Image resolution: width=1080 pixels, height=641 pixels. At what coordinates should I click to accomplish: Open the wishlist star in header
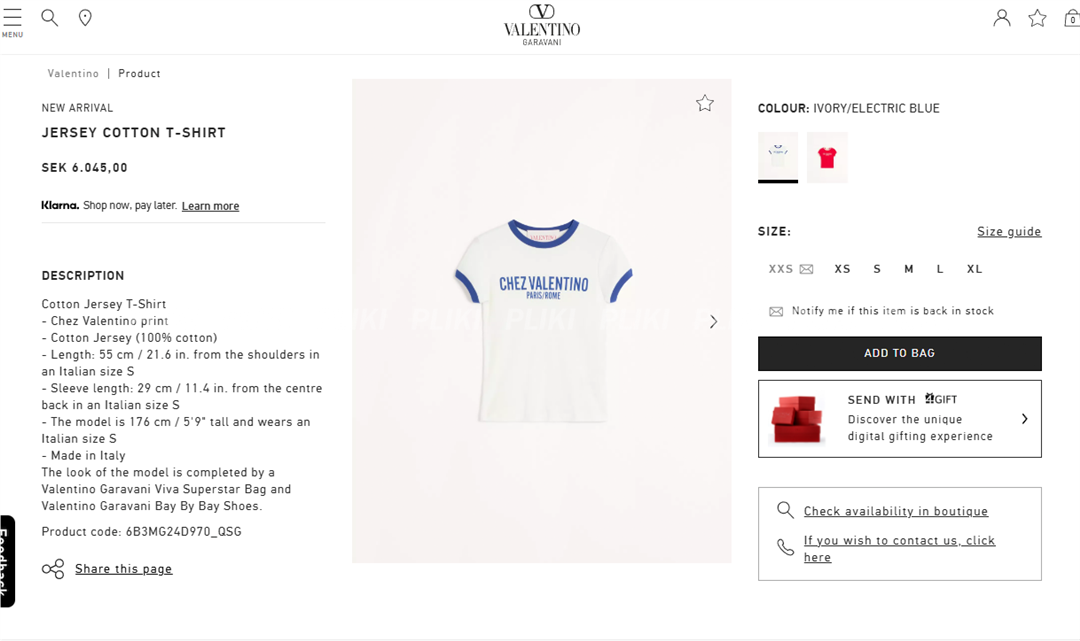(x=1037, y=18)
